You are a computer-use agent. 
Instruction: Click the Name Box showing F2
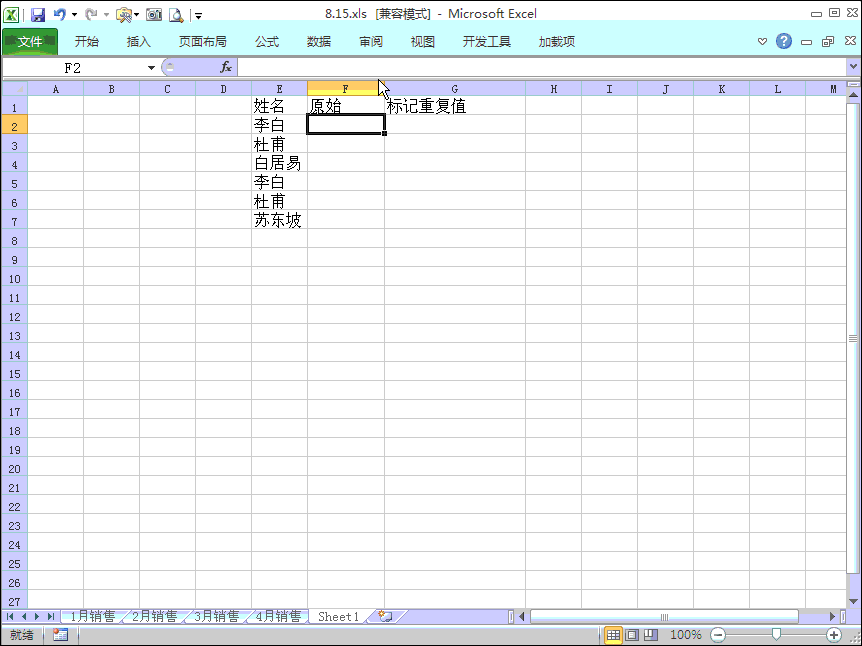pos(73,68)
